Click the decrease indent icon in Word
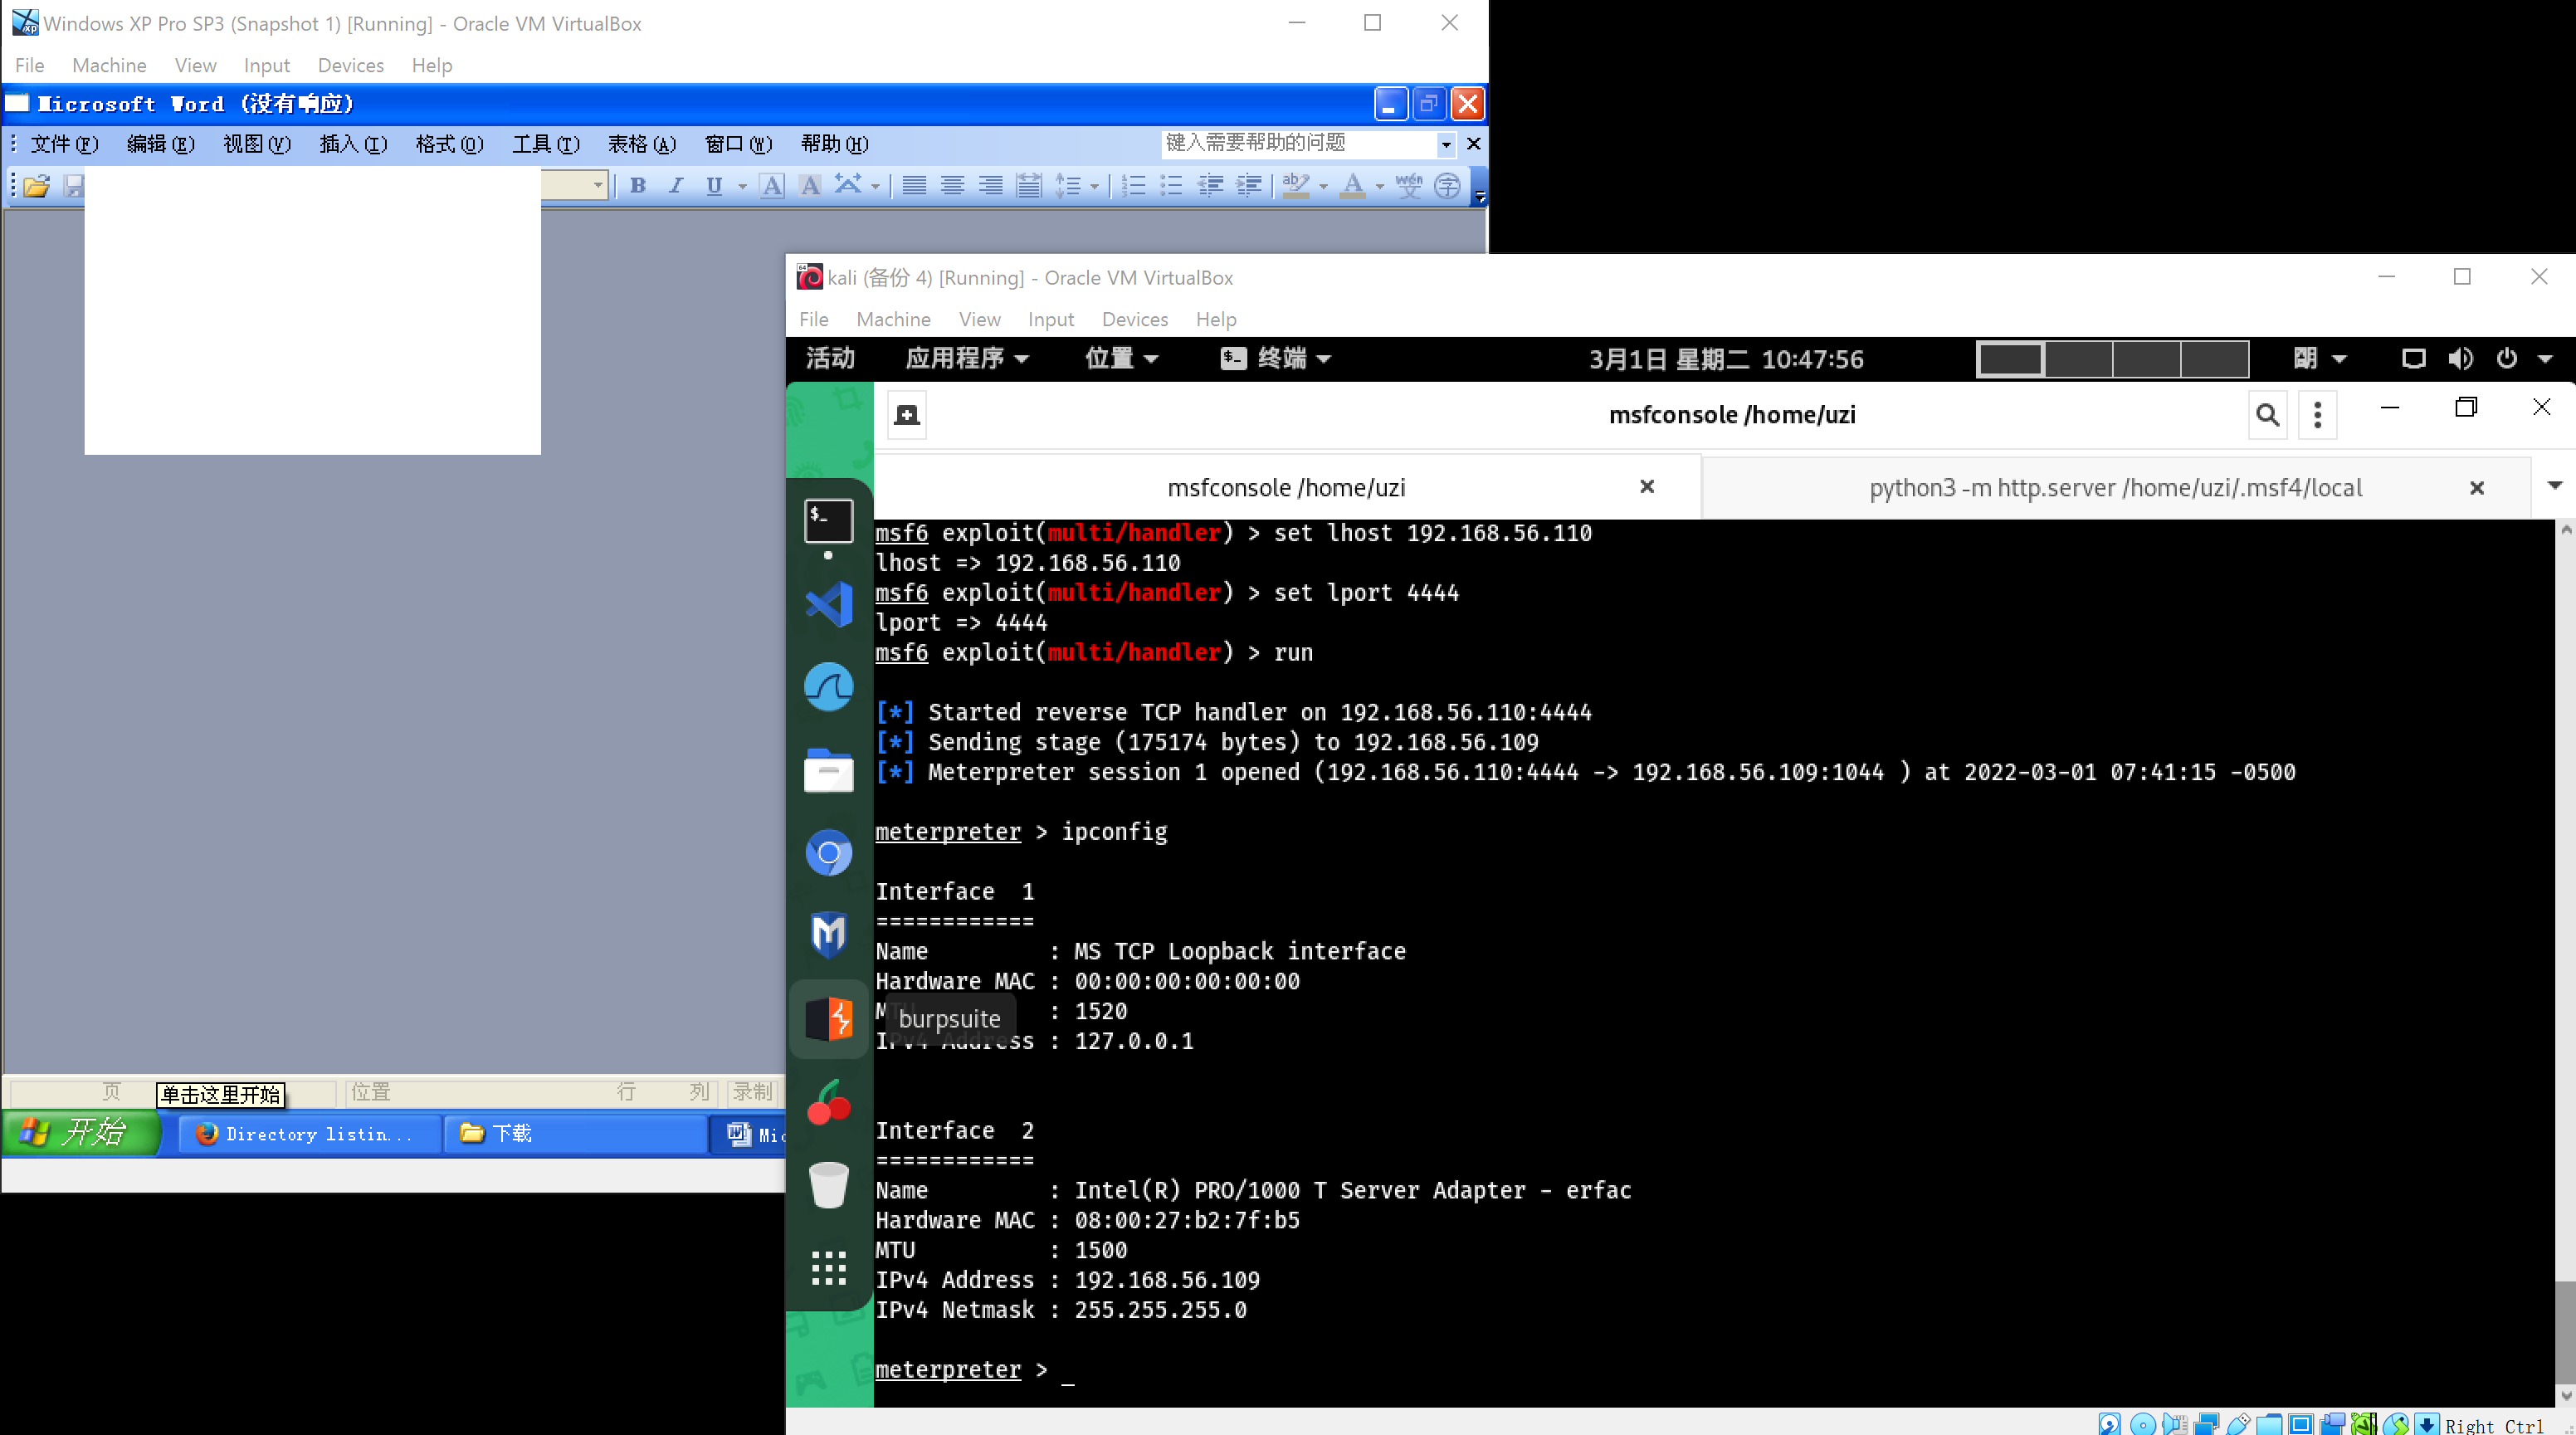The height and width of the screenshot is (1435, 2576). click(x=1210, y=186)
